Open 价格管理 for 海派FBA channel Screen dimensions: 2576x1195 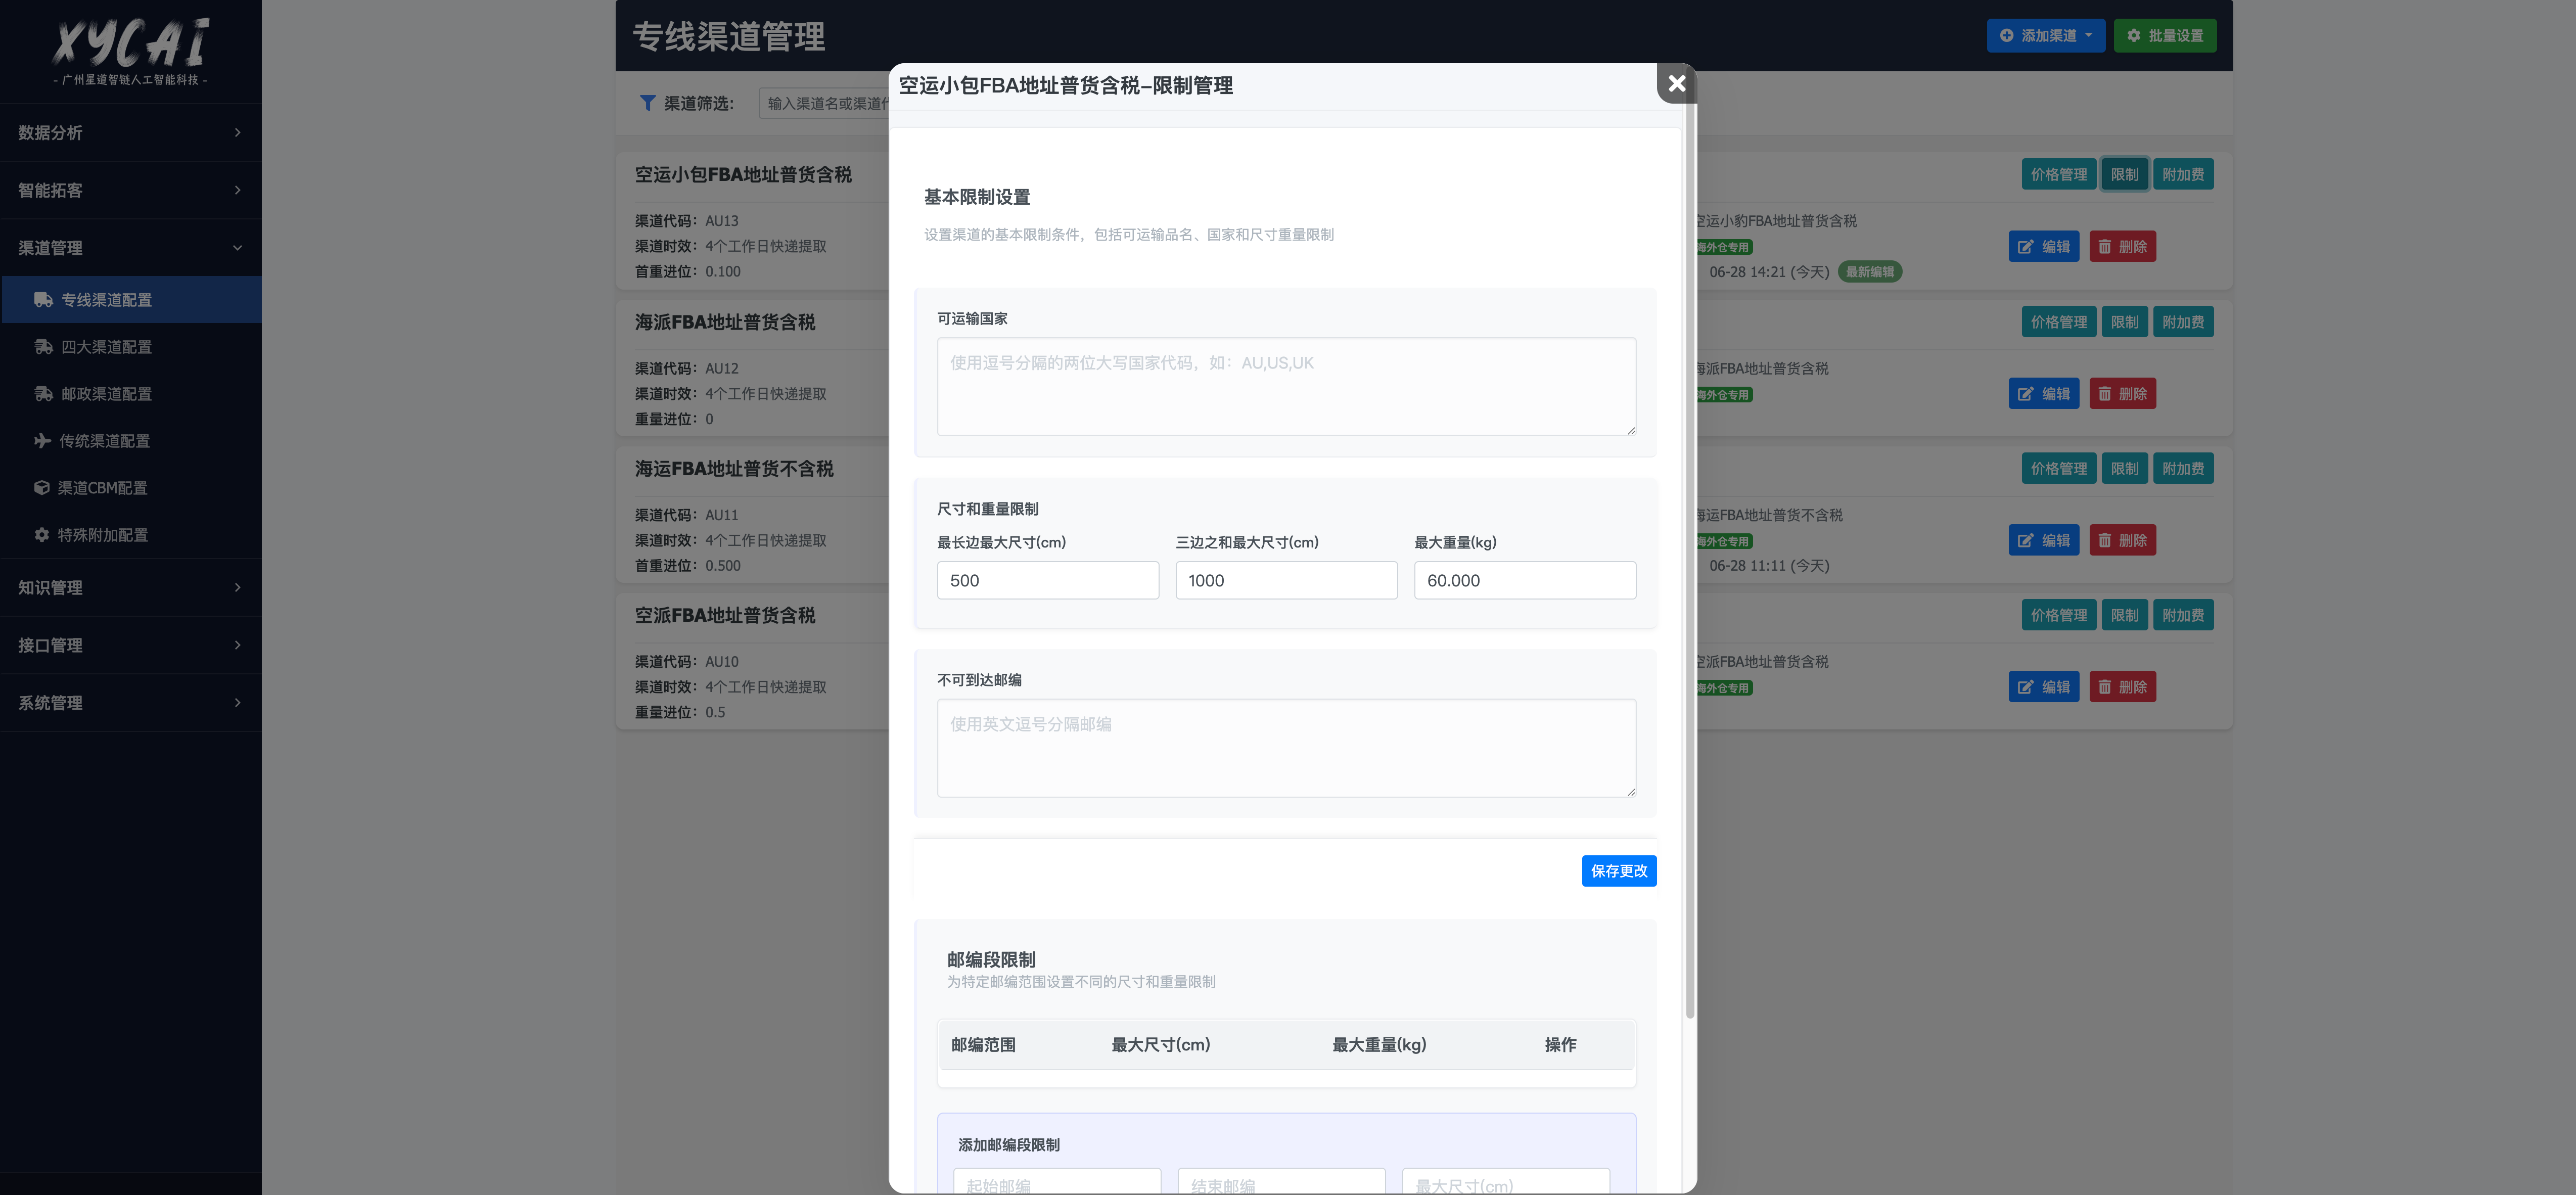2059,322
